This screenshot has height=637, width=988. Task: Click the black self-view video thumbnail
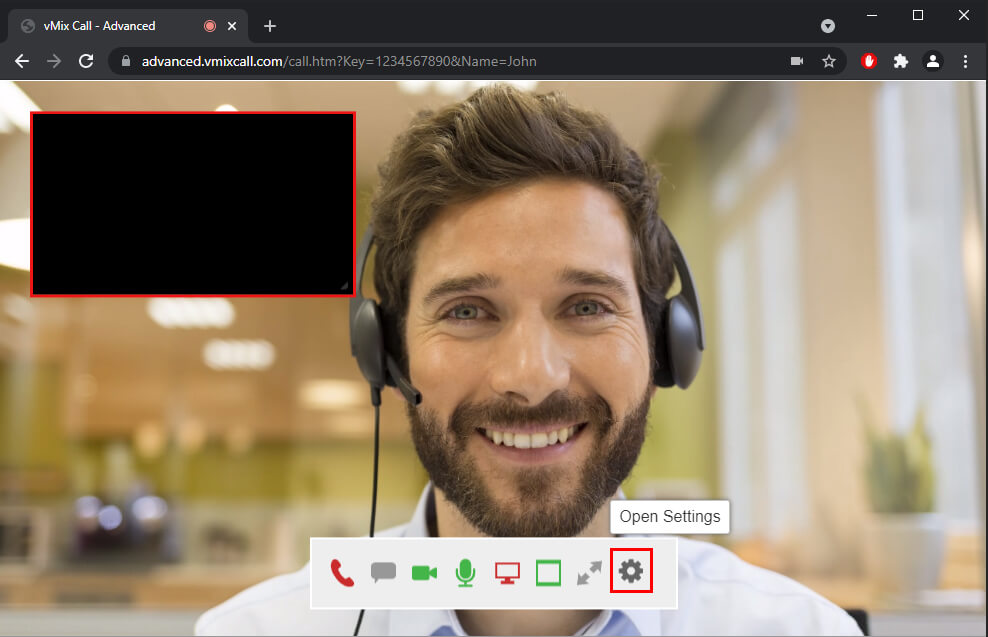point(193,204)
